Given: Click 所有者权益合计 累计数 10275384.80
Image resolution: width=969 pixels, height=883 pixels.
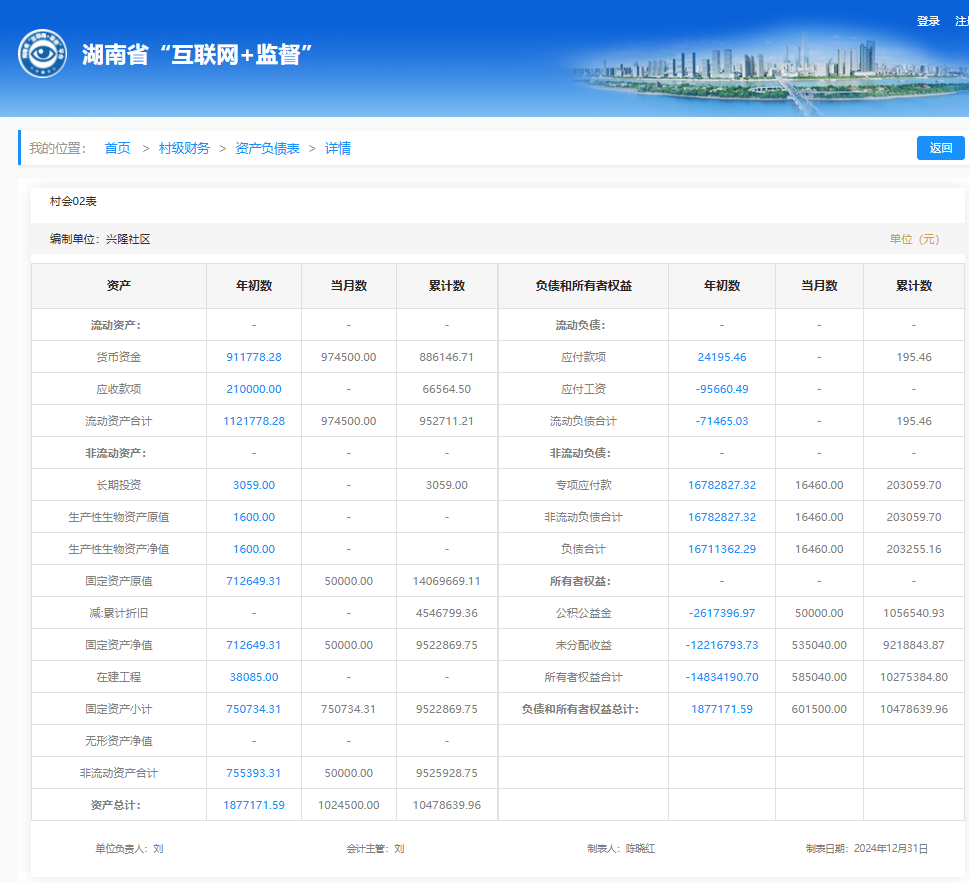Looking at the screenshot, I should tap(914, 677).
